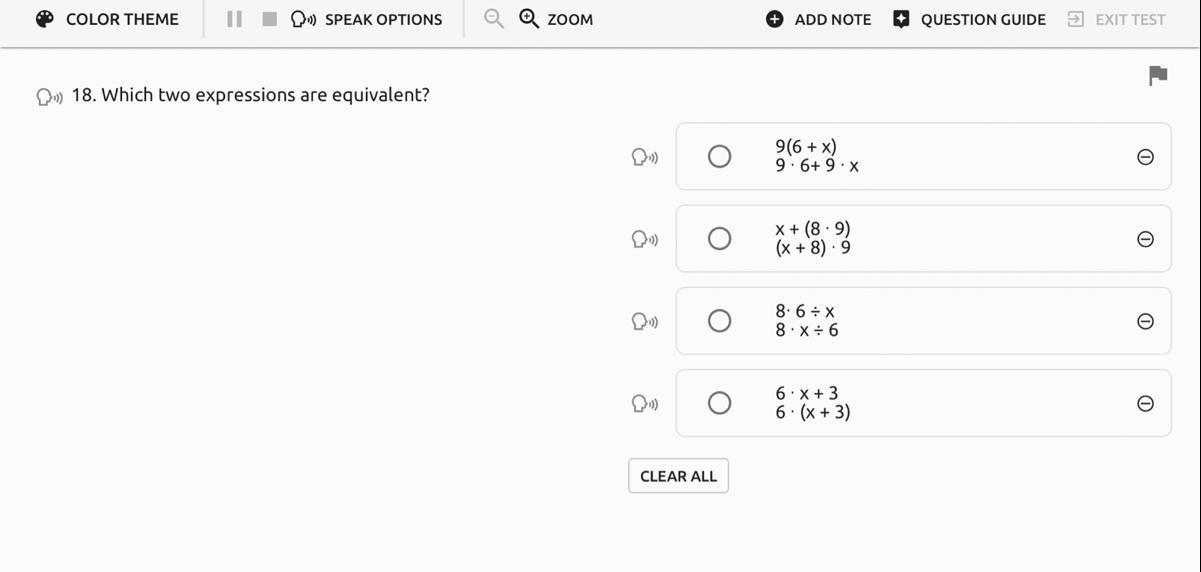This screenshot has width=1201, height=572.
Task: Open the Color Theme palette
Action: click(x=107, y=19)
